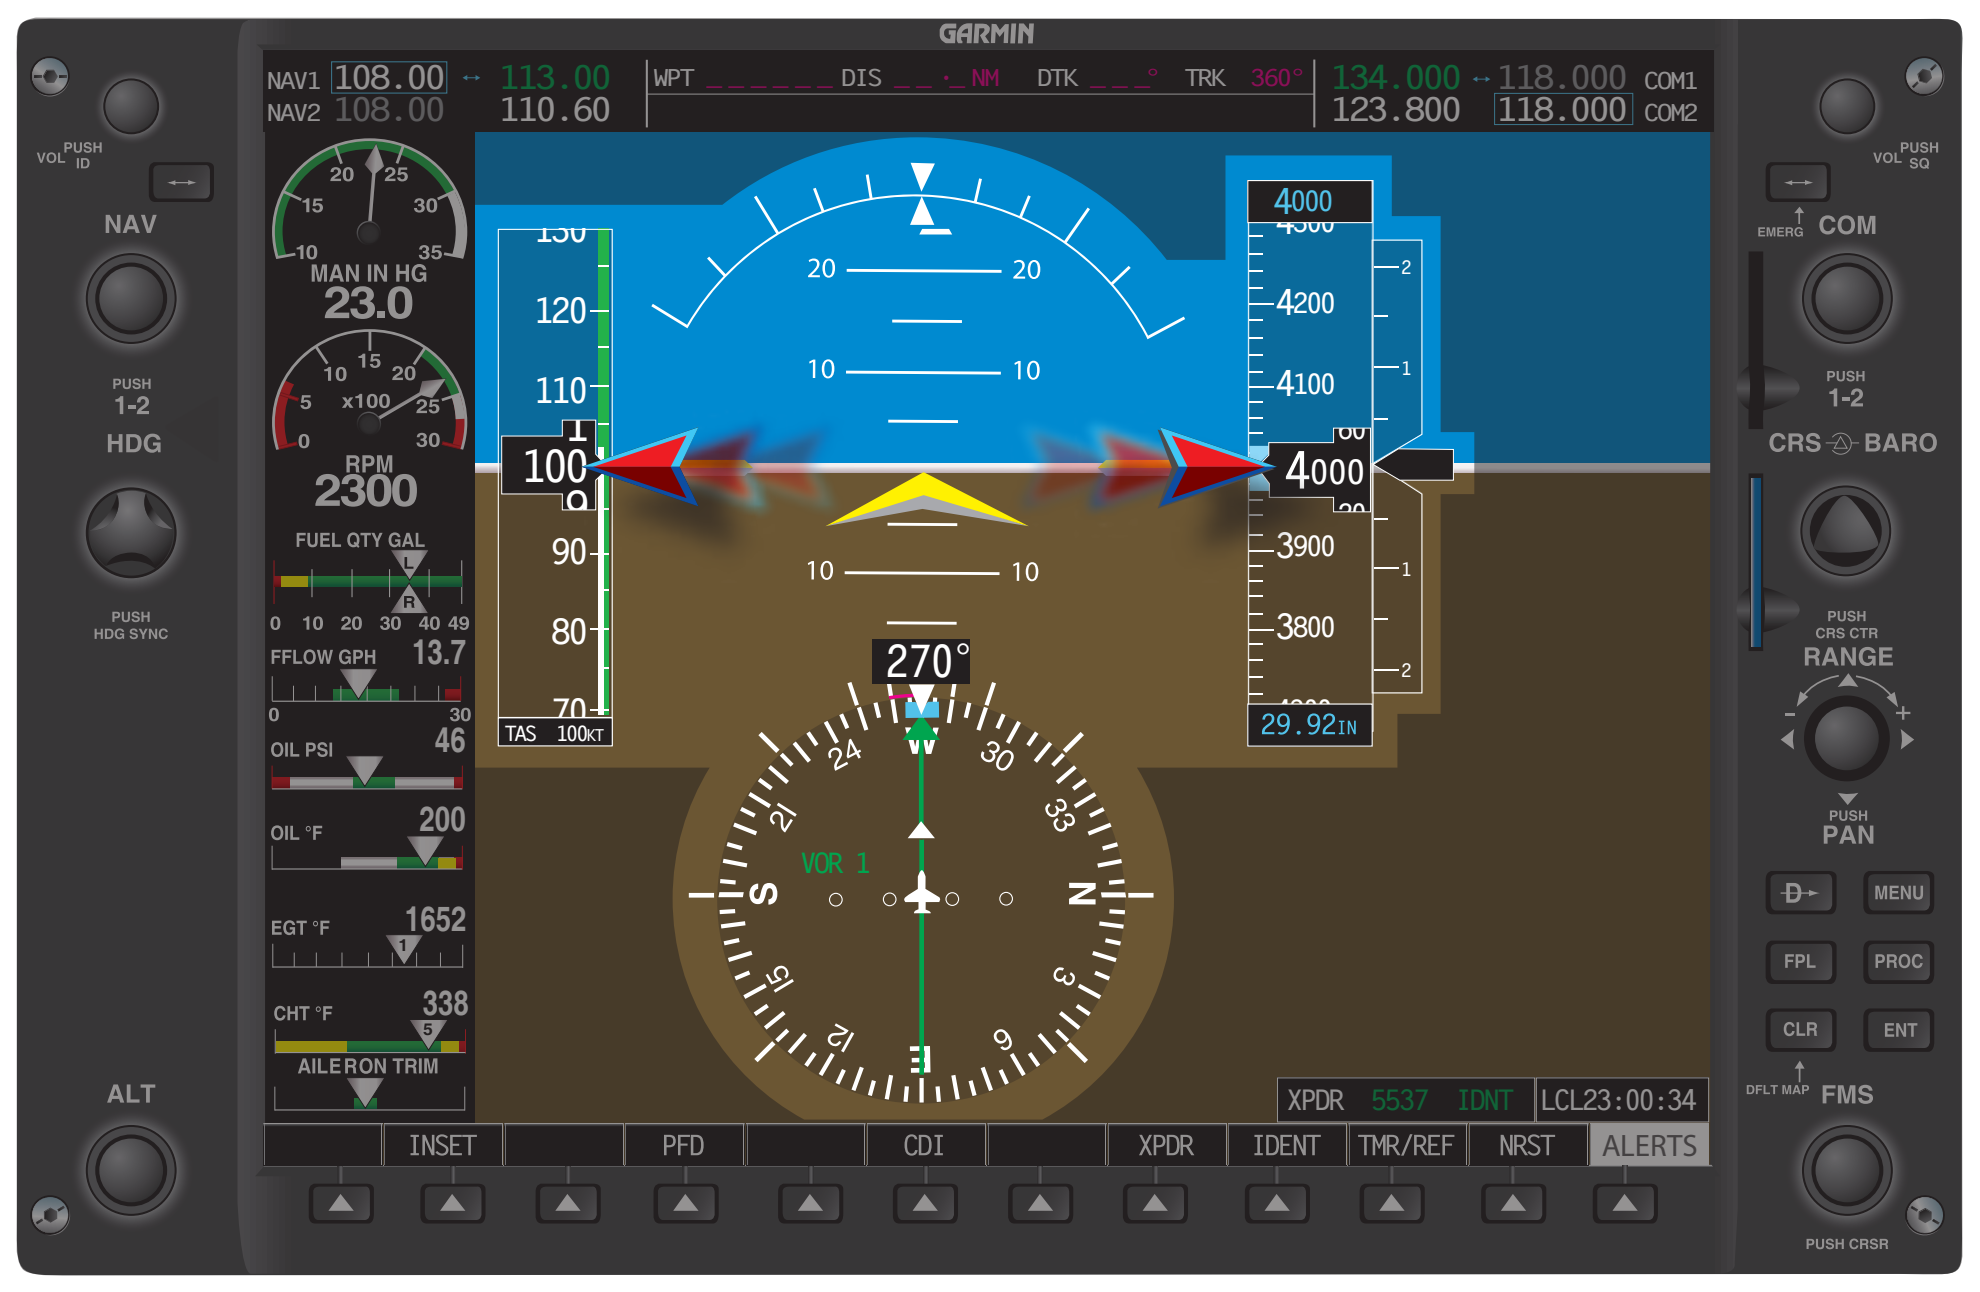Open the PROC procedures key
This screenshot has height=1292, width=1980.
[x=1898, y=961]
